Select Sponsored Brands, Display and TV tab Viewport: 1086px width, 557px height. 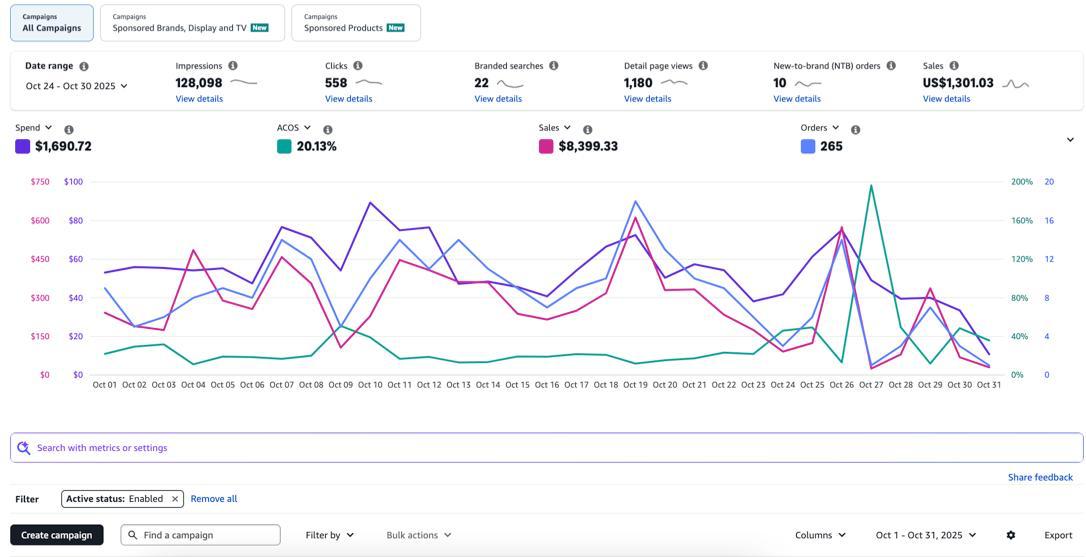(191, 23)
